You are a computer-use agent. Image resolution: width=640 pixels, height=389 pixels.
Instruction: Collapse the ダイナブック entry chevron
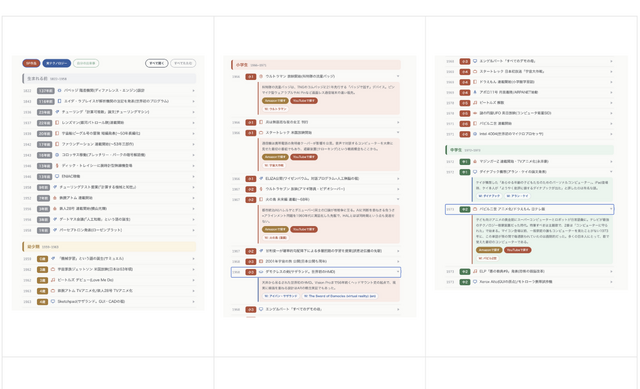click(x=611, y=172)
